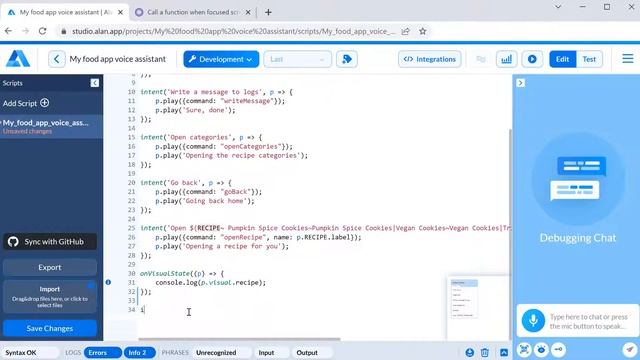The image size is (640, 360).
Task: Click the console.log line 31
Action: click(x=210, y=282)
